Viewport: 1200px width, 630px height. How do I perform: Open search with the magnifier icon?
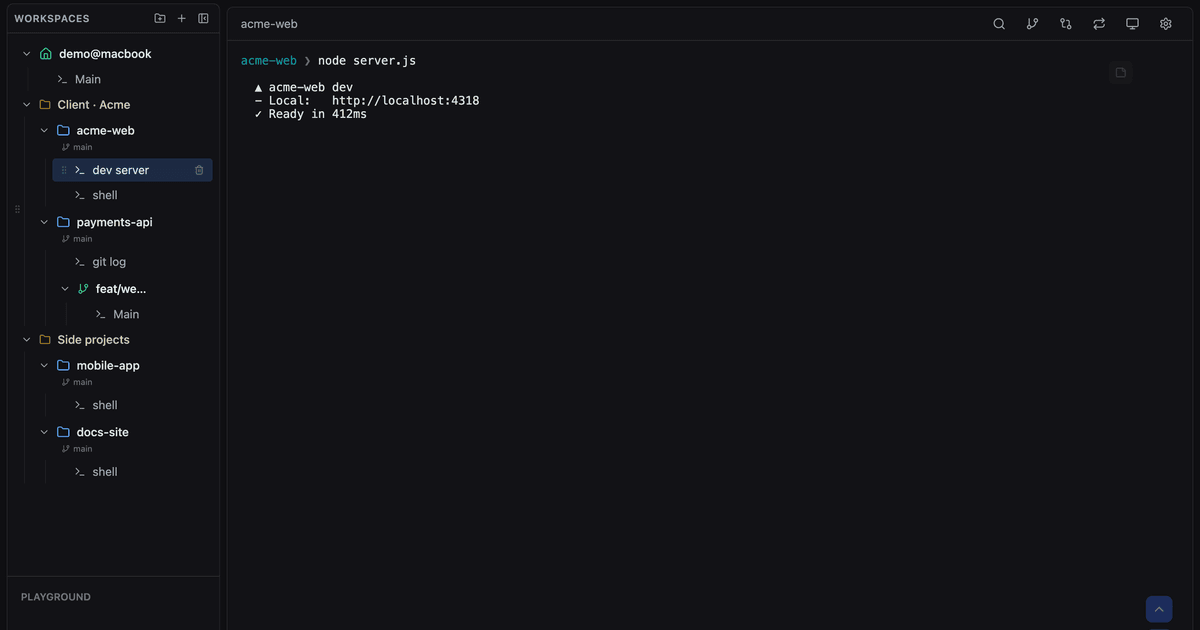pos(999,24)
